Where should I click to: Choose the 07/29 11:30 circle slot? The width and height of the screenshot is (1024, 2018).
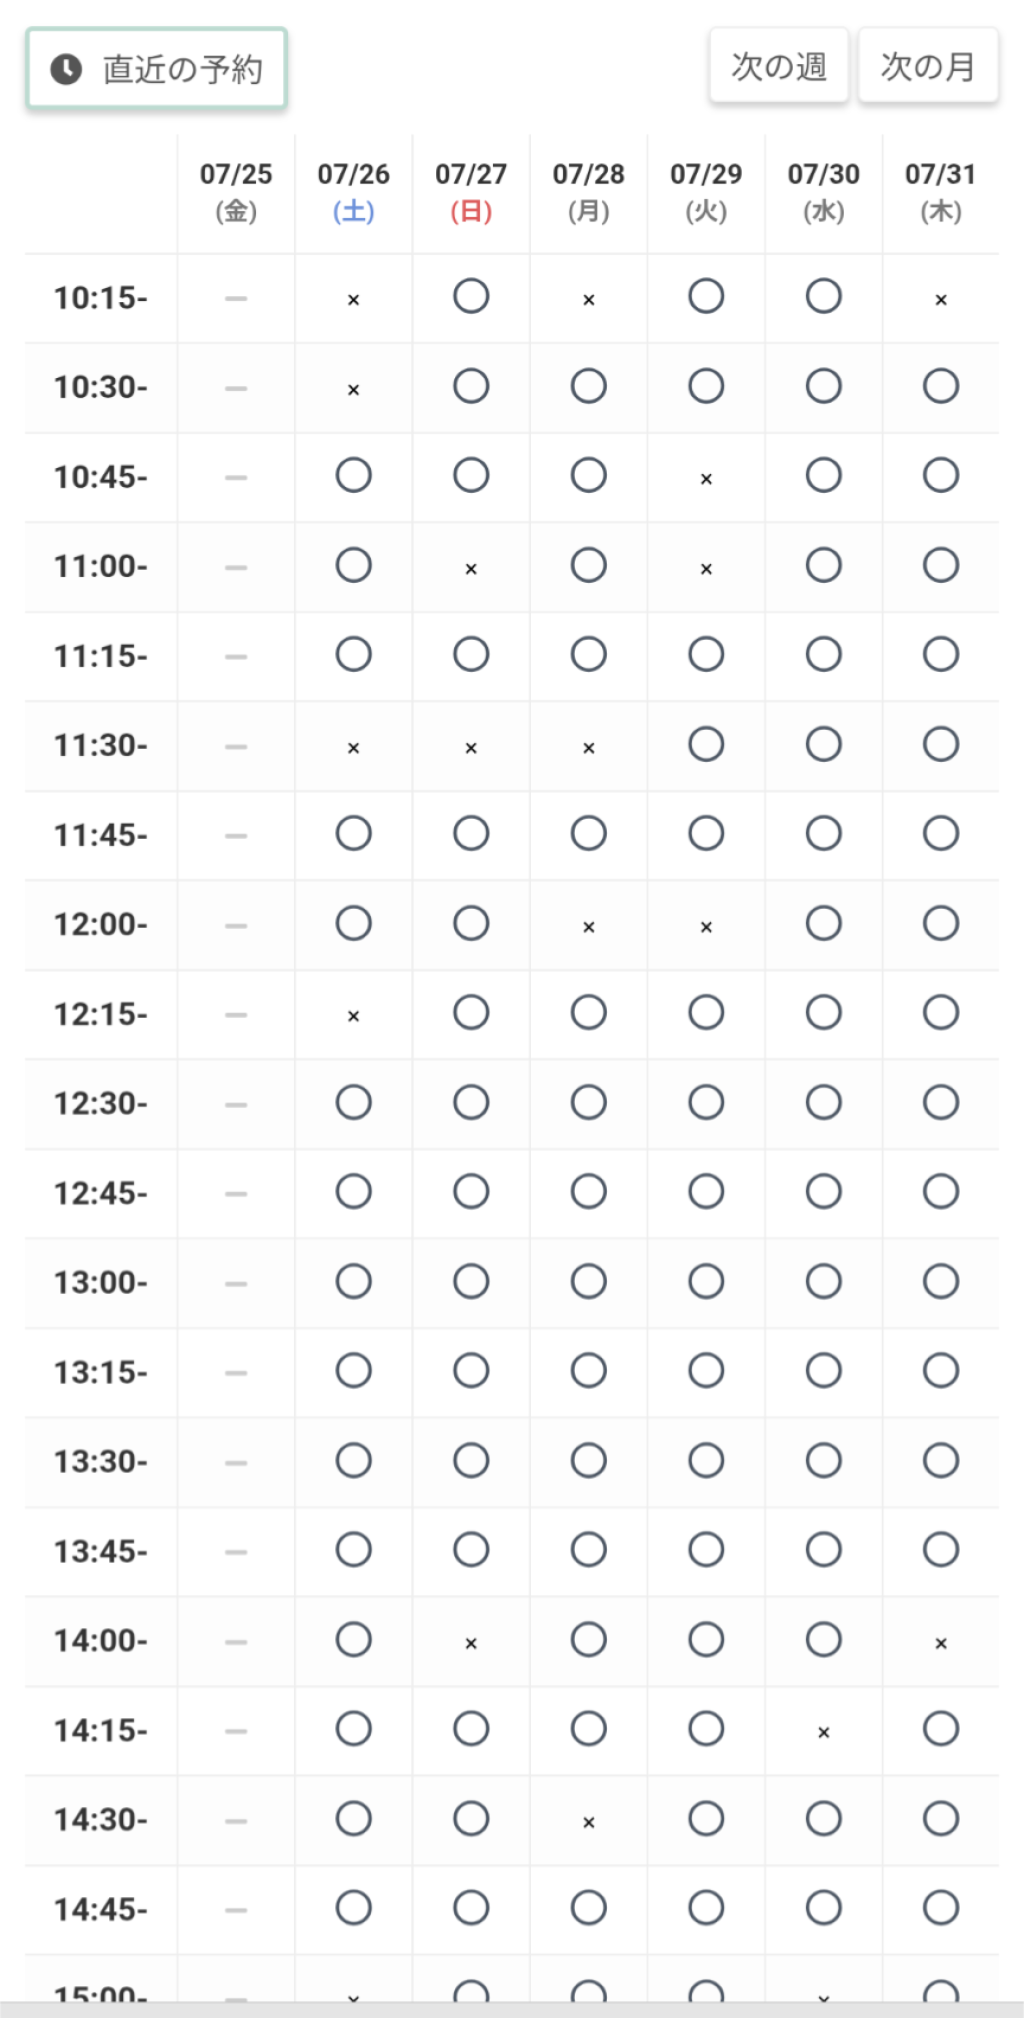pos(706,744)
